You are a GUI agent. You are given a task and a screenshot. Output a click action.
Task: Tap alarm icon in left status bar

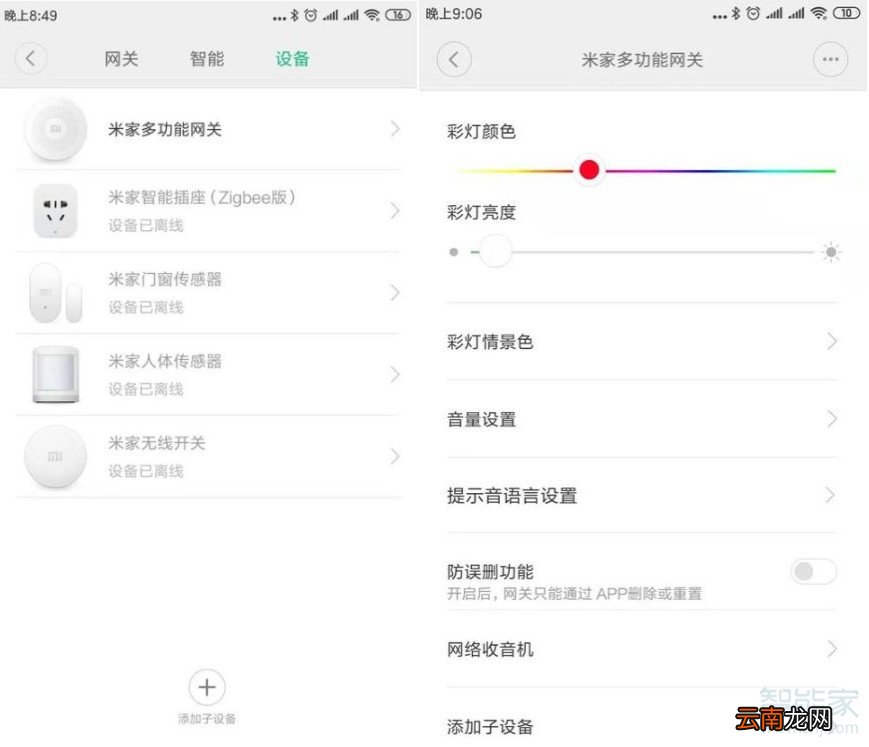pyautogui.click(x=311, y=15)
